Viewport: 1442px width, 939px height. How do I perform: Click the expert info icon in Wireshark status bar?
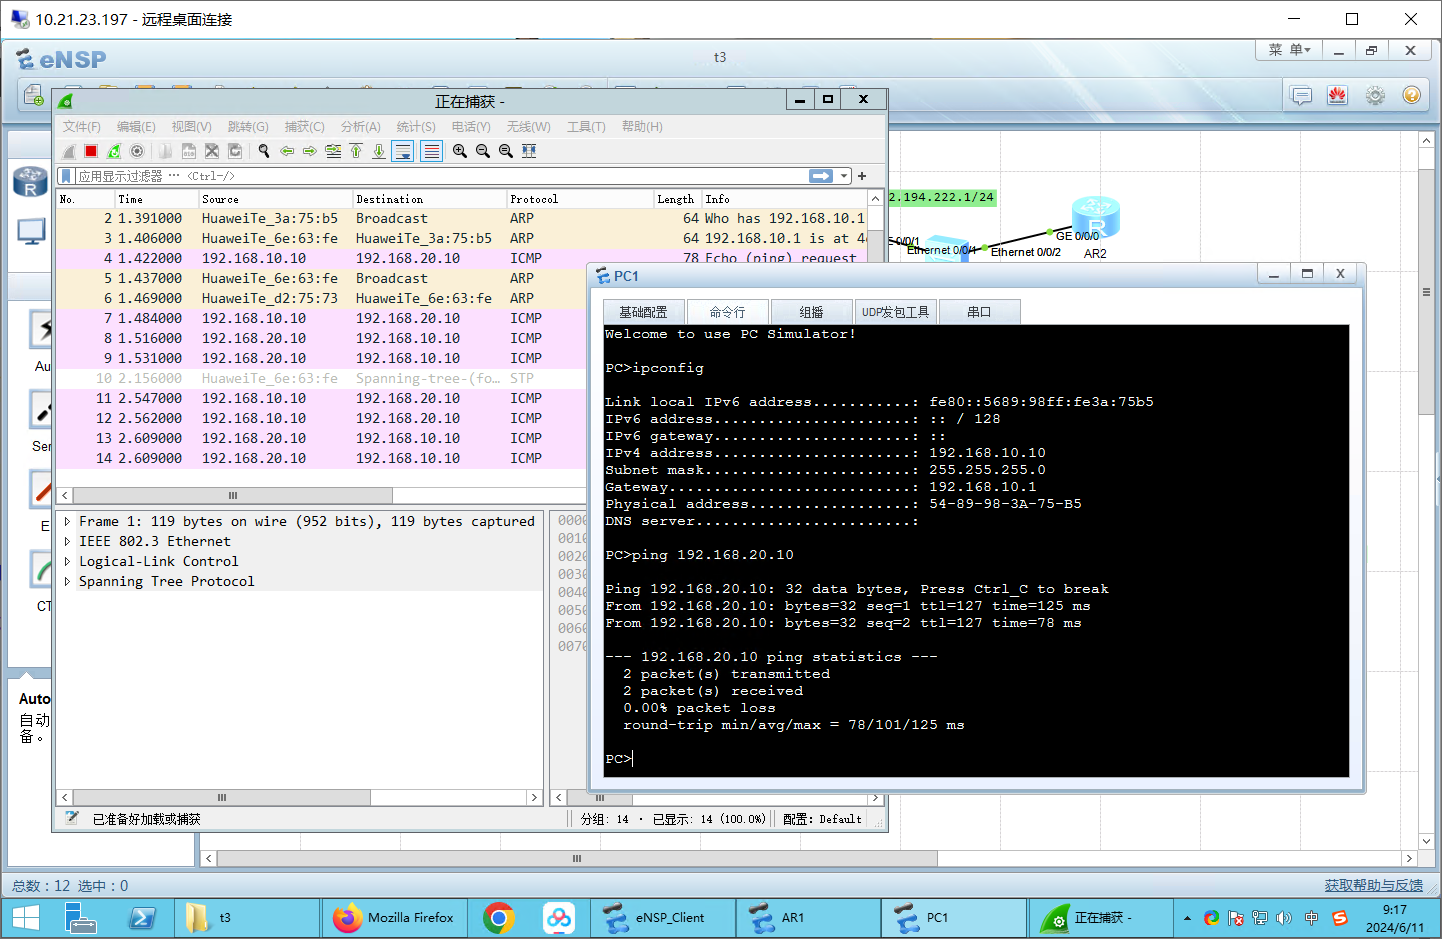(x=71, y=818)
